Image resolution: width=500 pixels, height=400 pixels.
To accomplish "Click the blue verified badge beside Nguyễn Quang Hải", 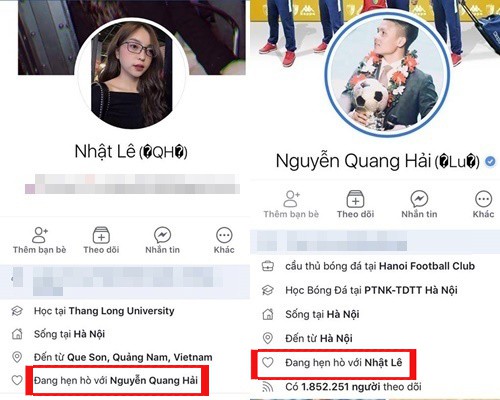I will [x=489, y=162].
